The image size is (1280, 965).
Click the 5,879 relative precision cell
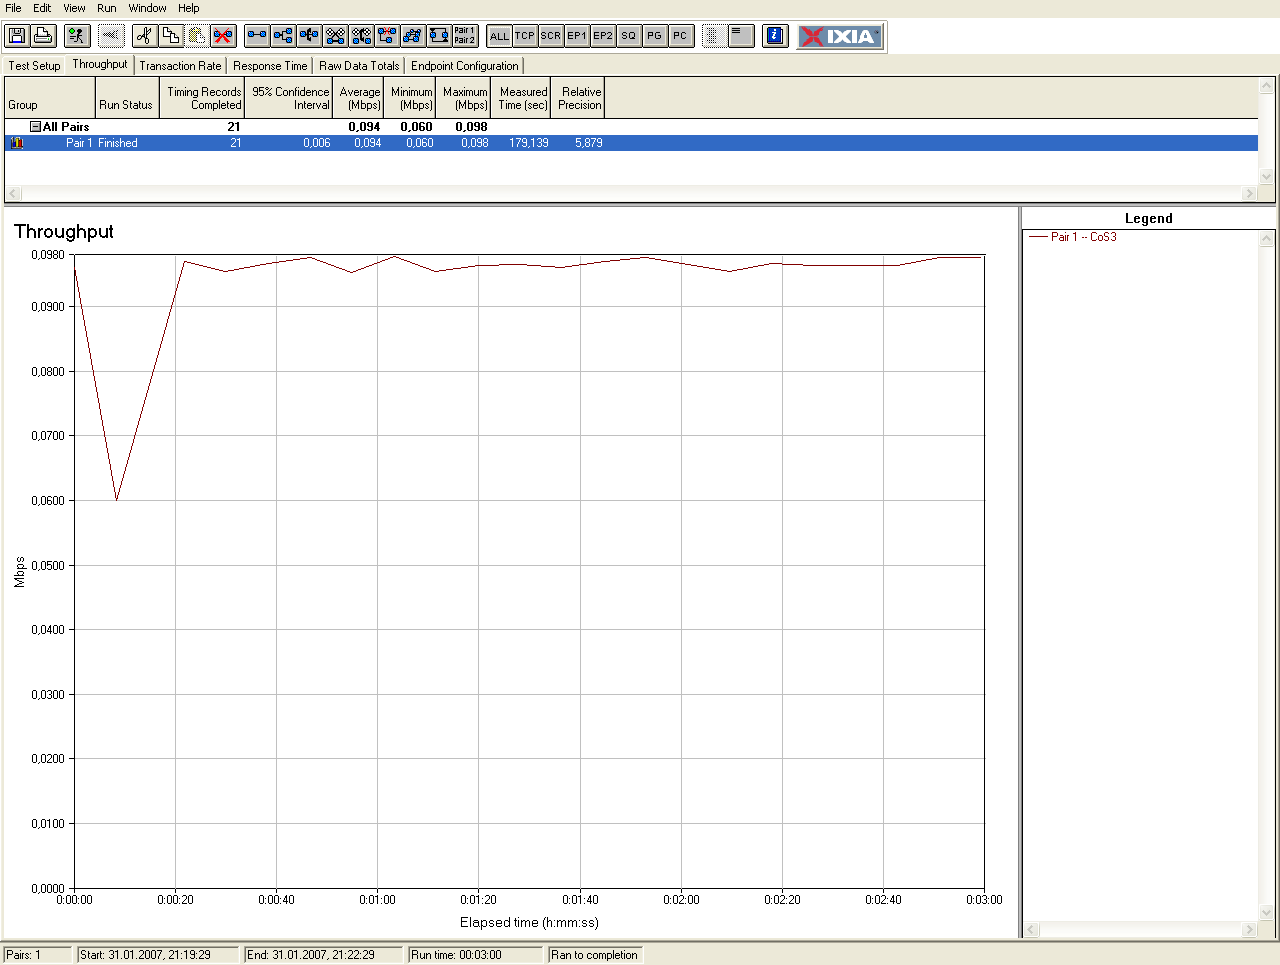(x=589, y=143)
